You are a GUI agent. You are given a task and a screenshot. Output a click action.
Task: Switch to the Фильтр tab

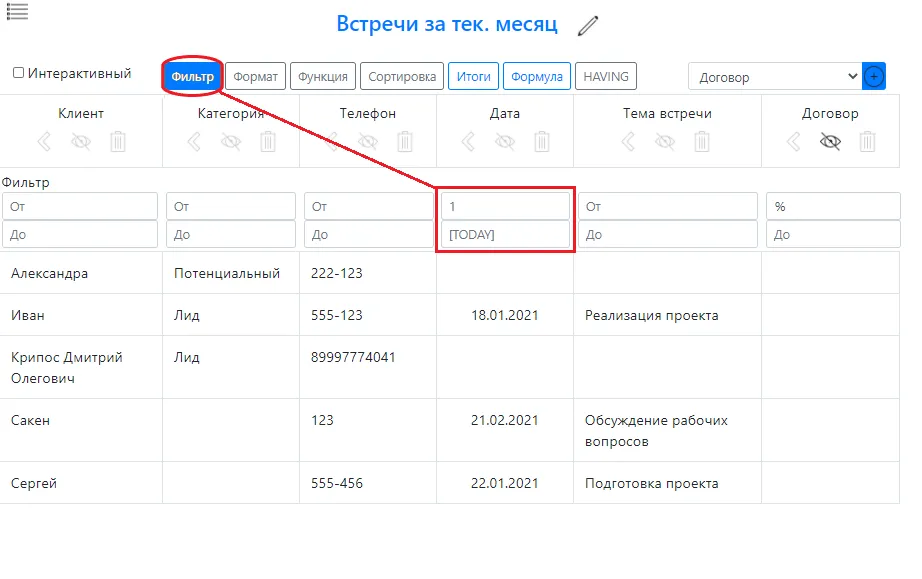[x=192, y=76]
